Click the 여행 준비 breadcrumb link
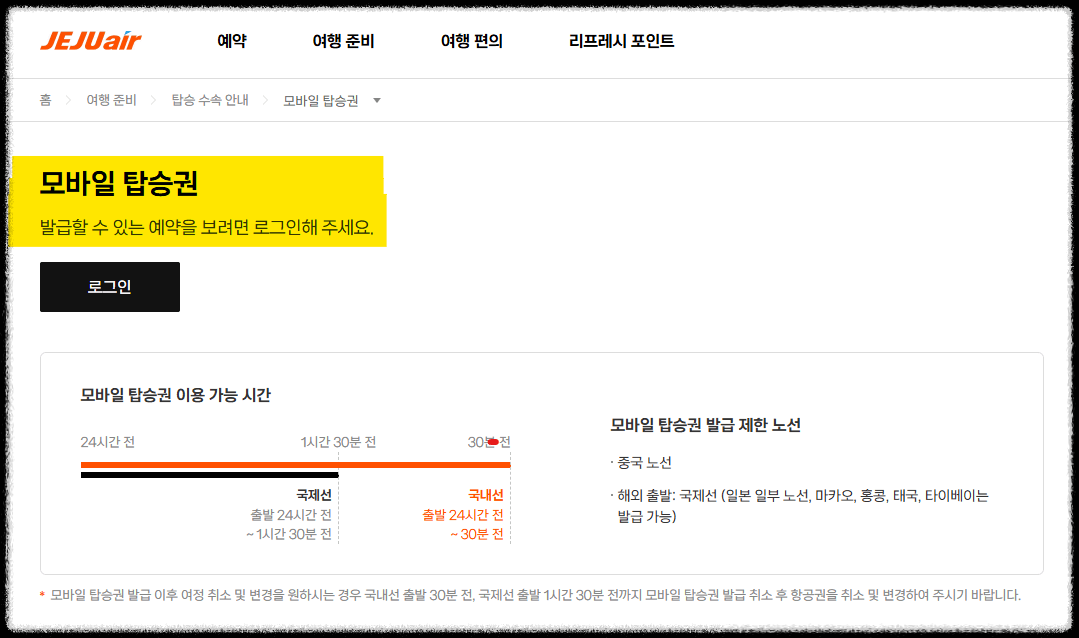This screenshot has height=638, width=1079. coord(110,100)
